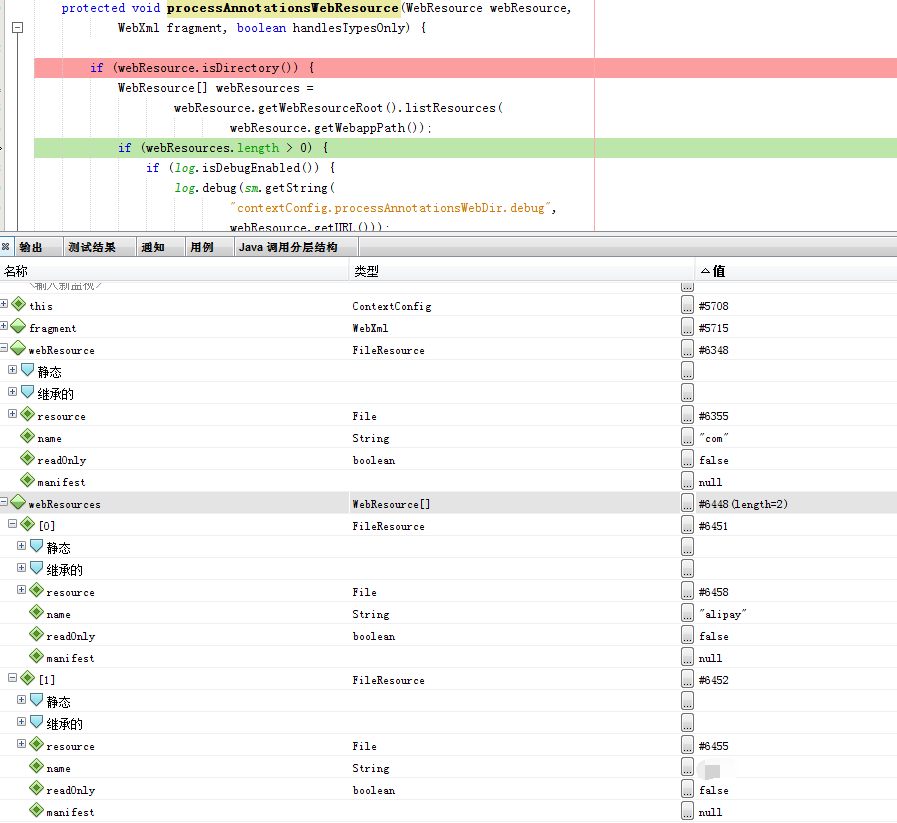
Task: Select the "com" string value
Action: pos(713,438)
